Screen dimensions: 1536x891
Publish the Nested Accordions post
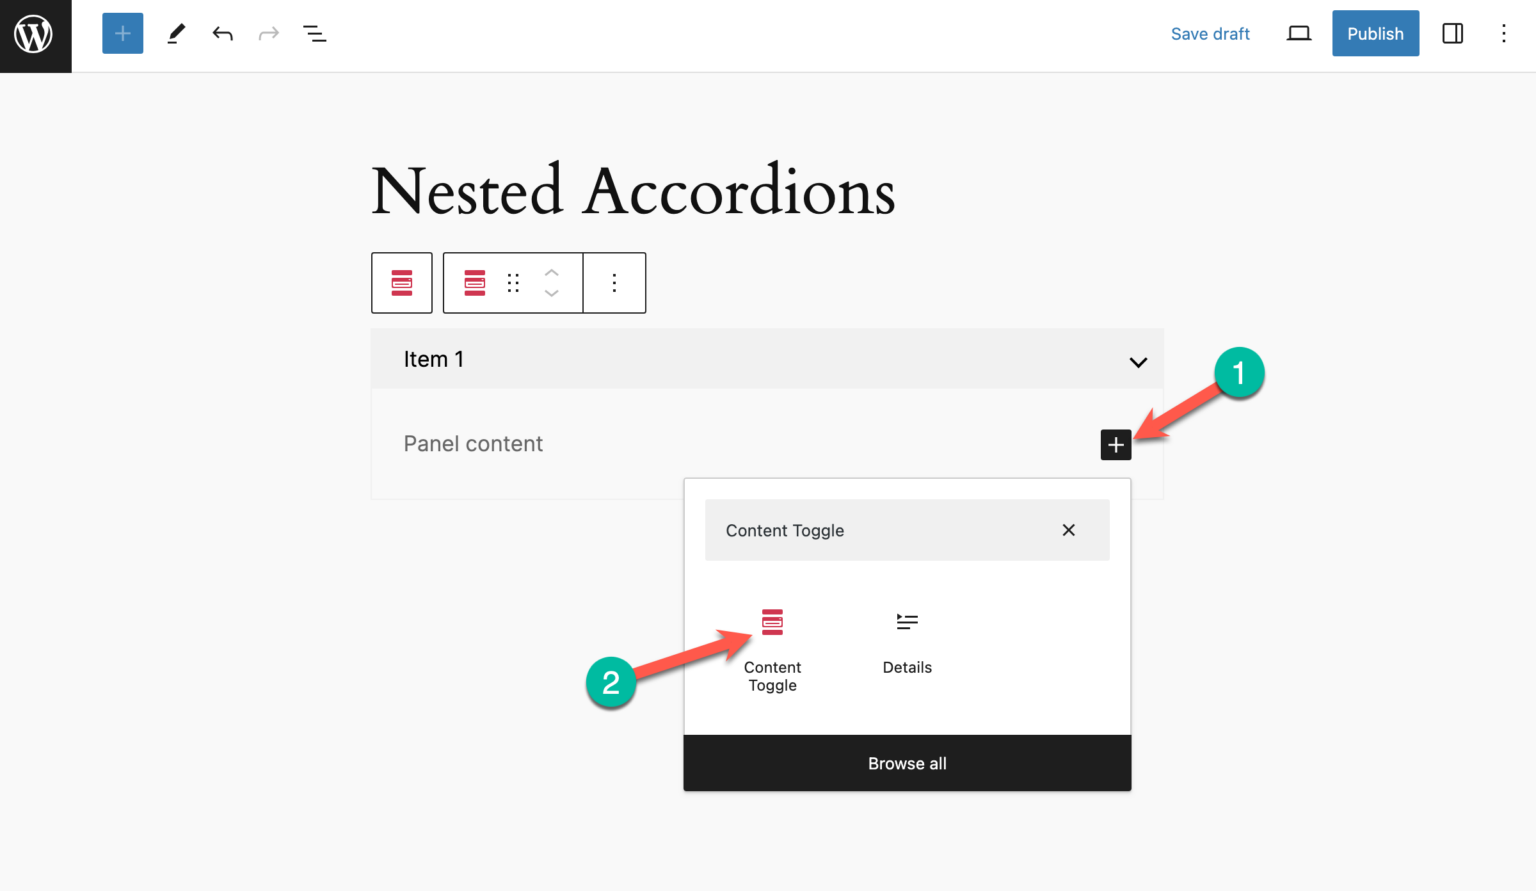coord(1375,33)
